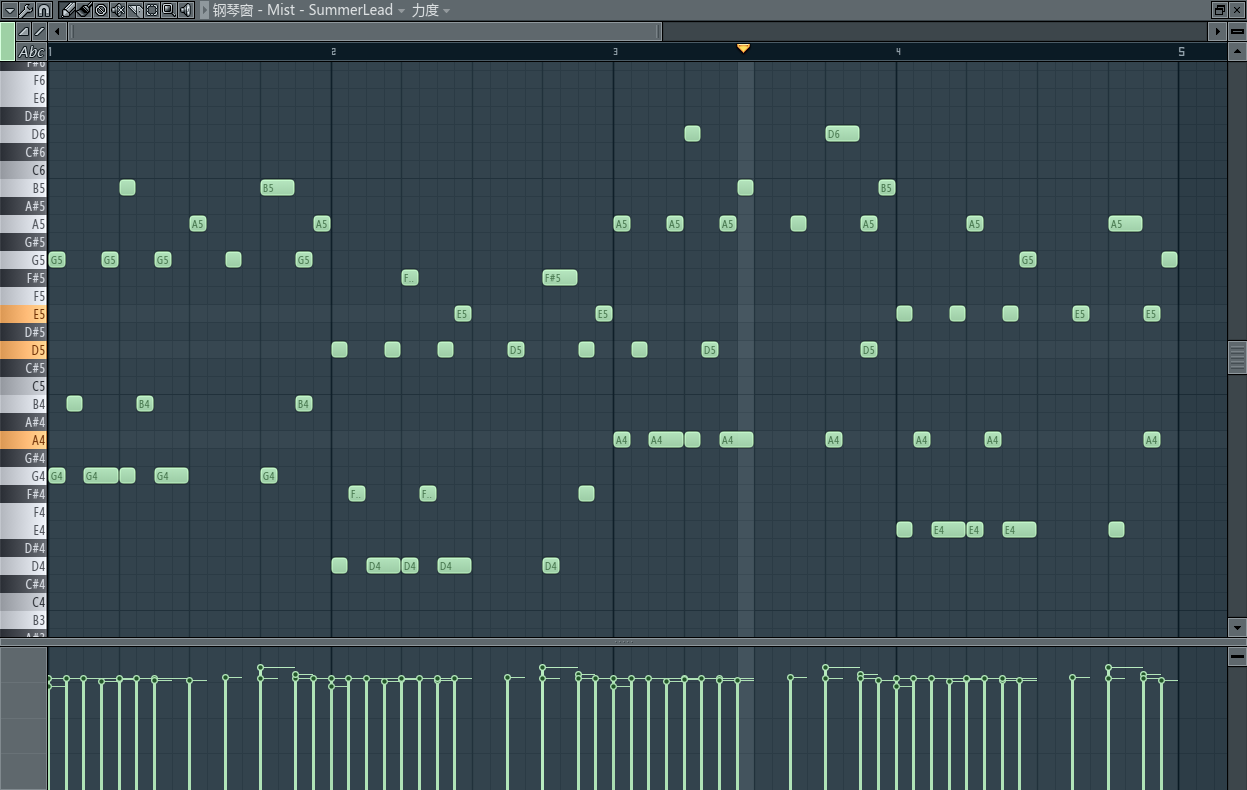Select the Playback speaker tool
The width and height of the screenshot is (1247, 790).
pyautogui.click(x=186, y=10)
